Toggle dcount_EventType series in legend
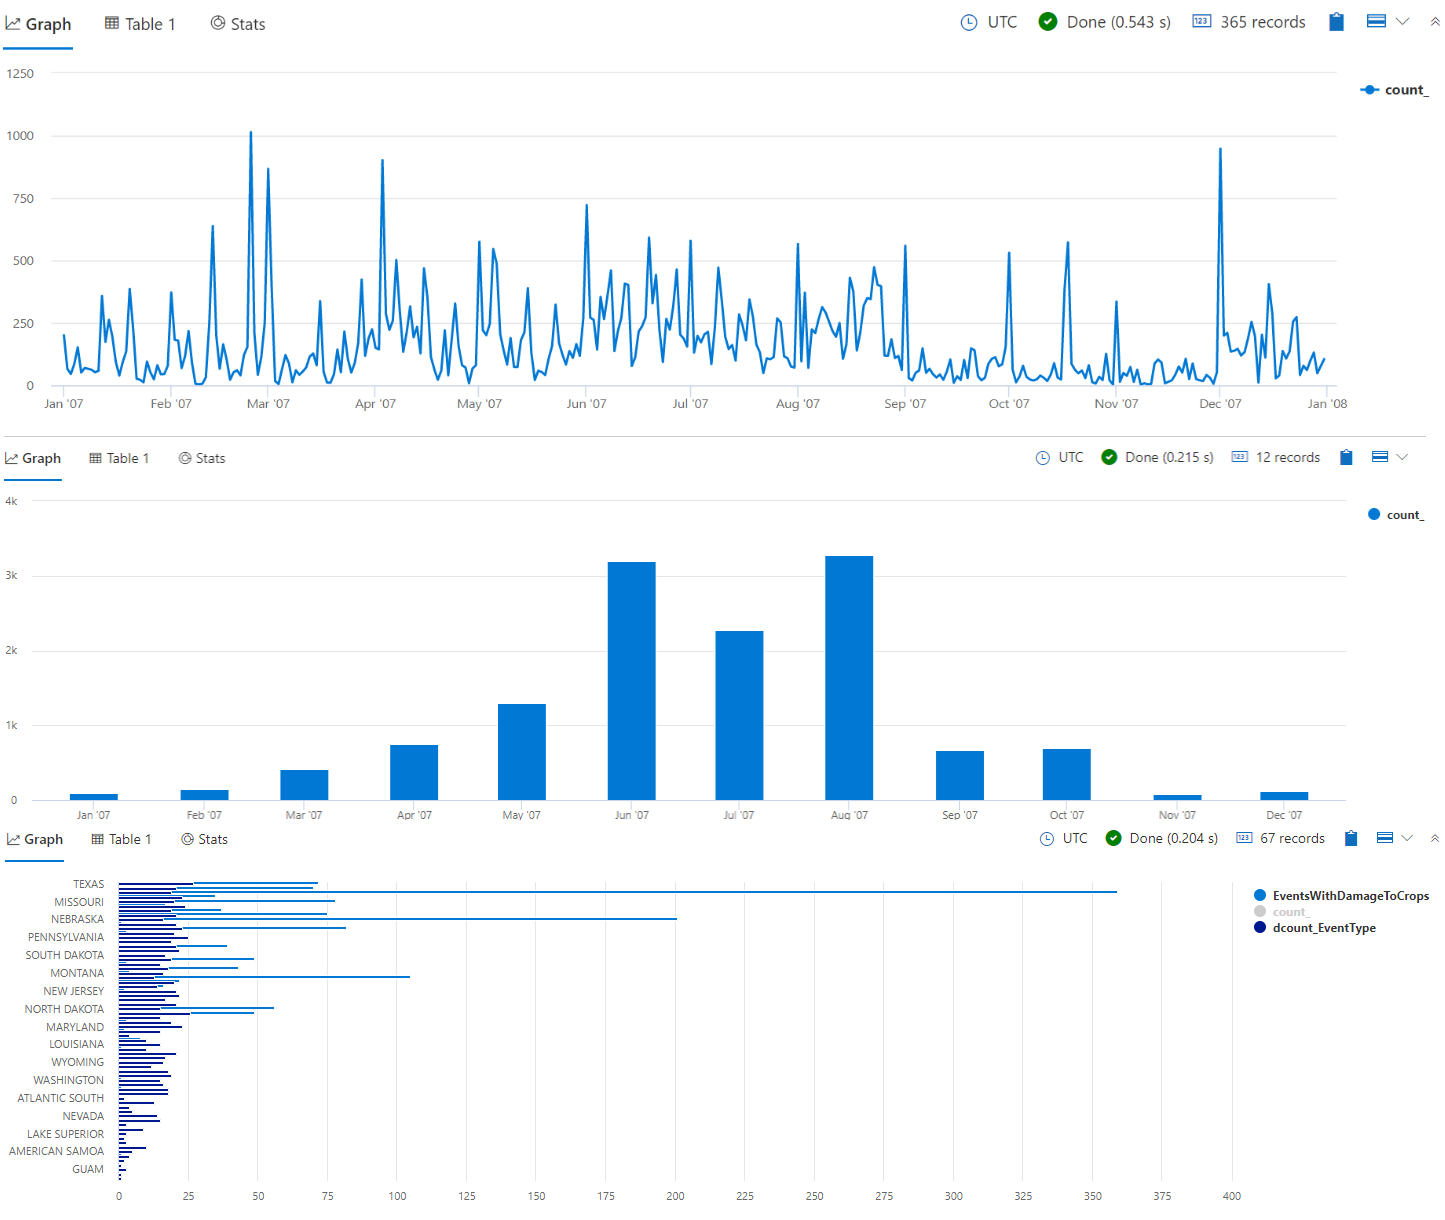Viewport: 1445px width, 1220px height. click(x=1315, y=928)
